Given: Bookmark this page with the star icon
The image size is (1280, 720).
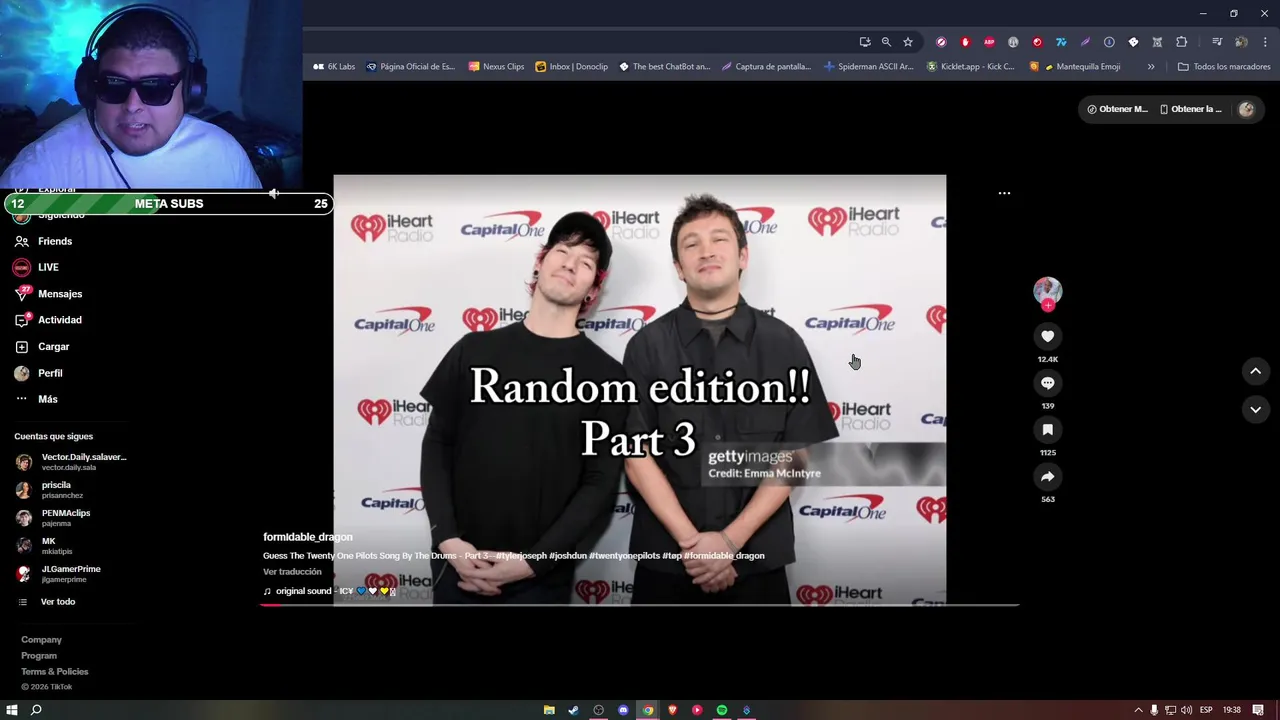Looking at the screenshot, I should [x=908, y=42].
